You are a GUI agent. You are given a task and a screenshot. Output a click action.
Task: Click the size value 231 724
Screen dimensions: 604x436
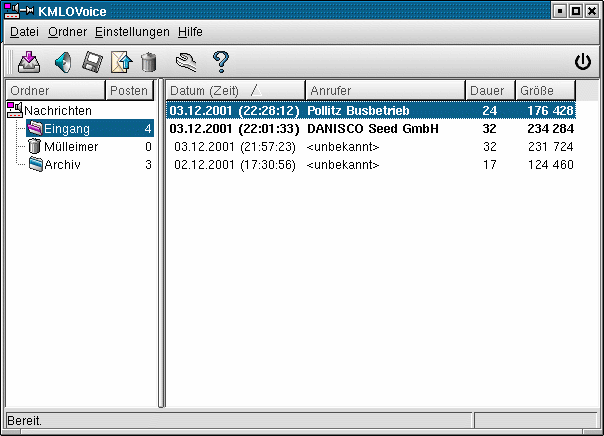(x=551, y=147)
